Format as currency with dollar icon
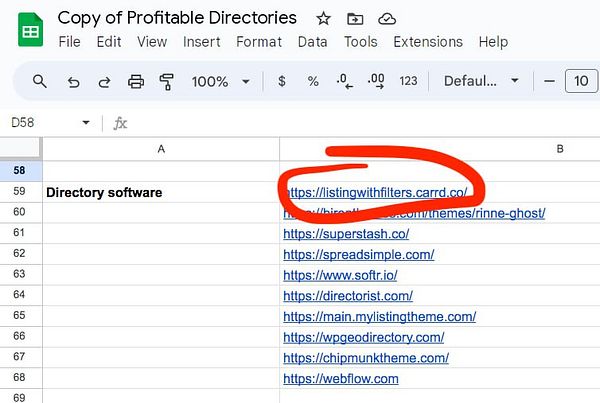 pos(282,81)
